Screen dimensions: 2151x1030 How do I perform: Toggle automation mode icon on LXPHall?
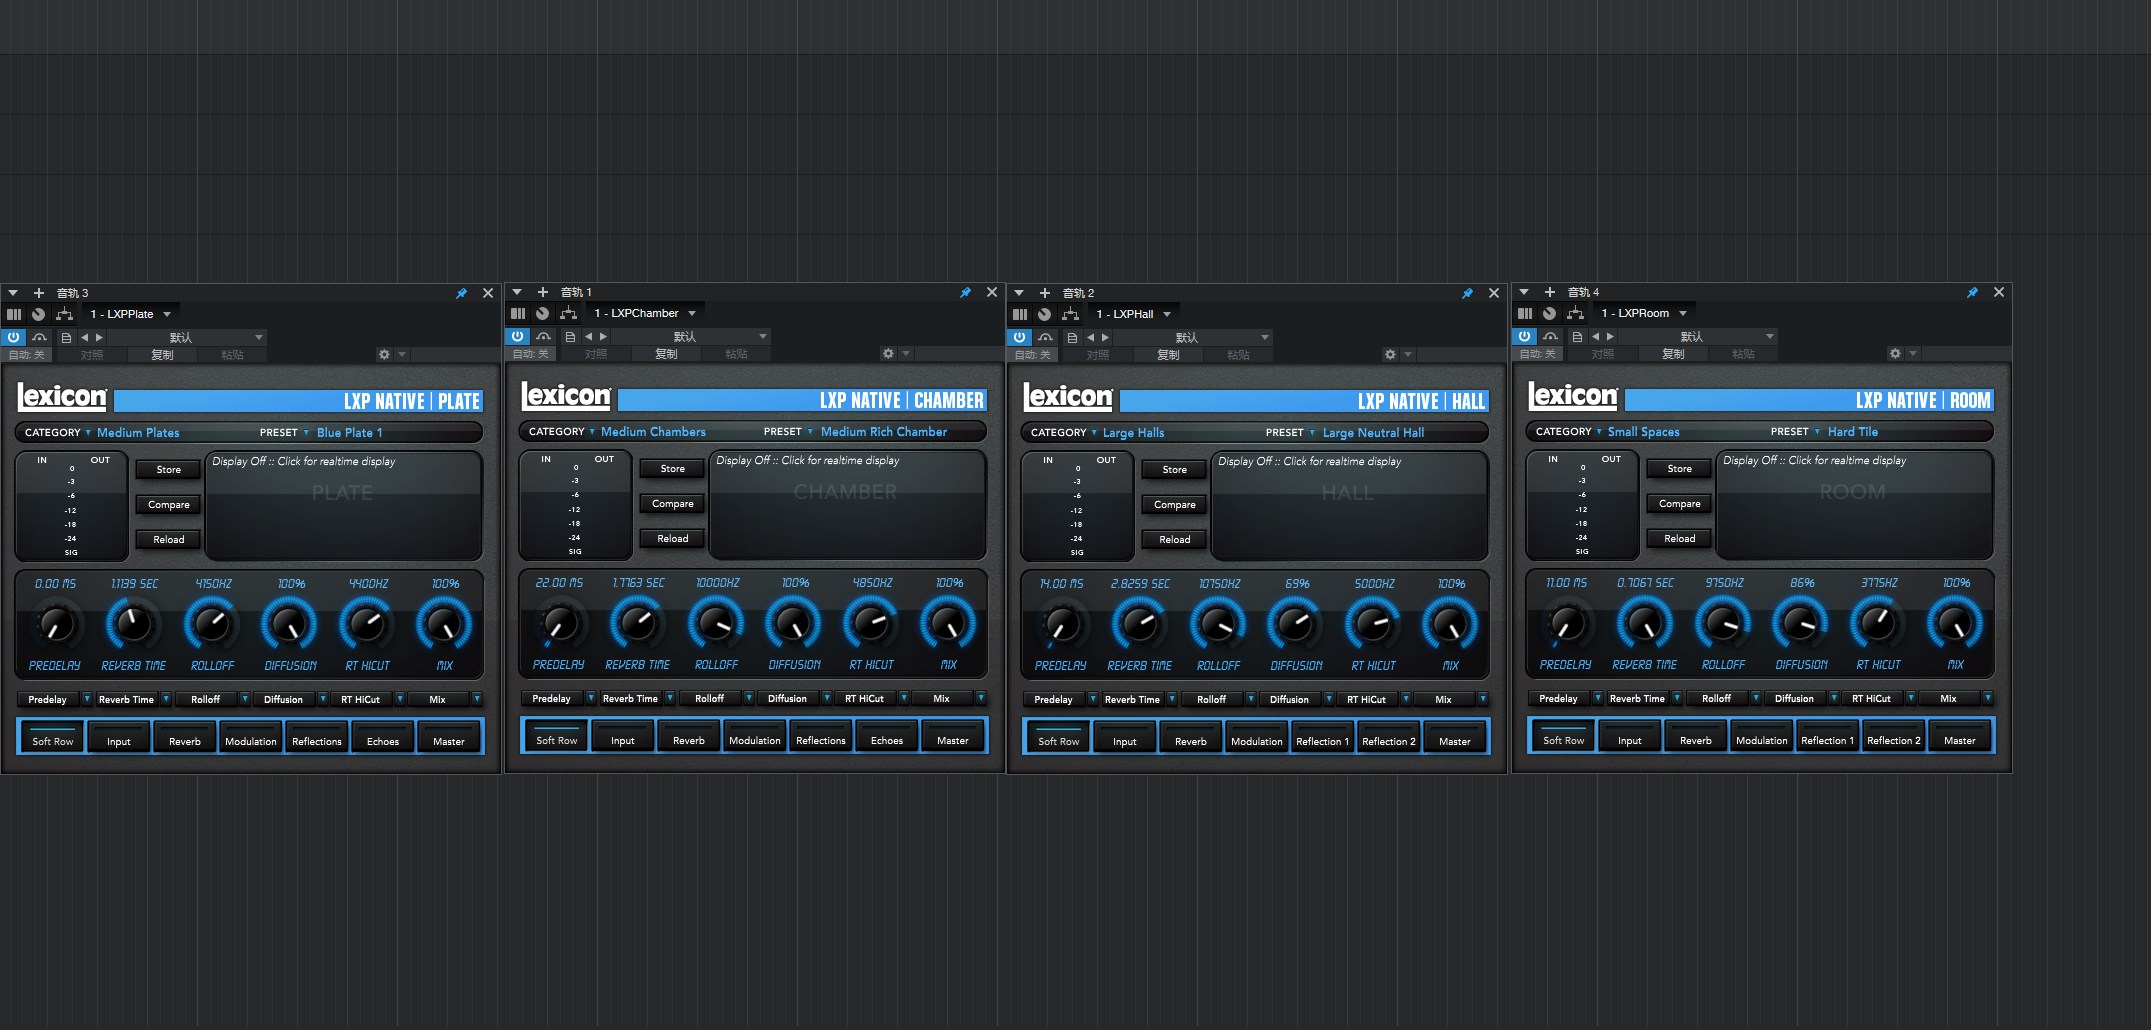click(1045, 337)
